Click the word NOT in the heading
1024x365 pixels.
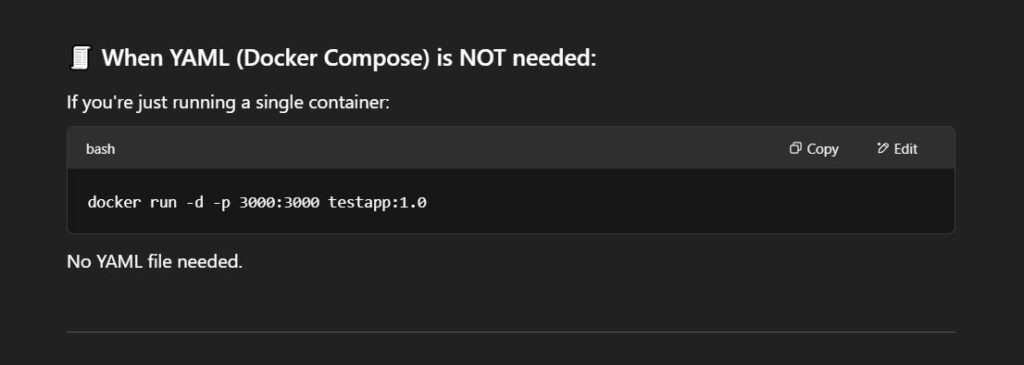click(x=482, y=59)
